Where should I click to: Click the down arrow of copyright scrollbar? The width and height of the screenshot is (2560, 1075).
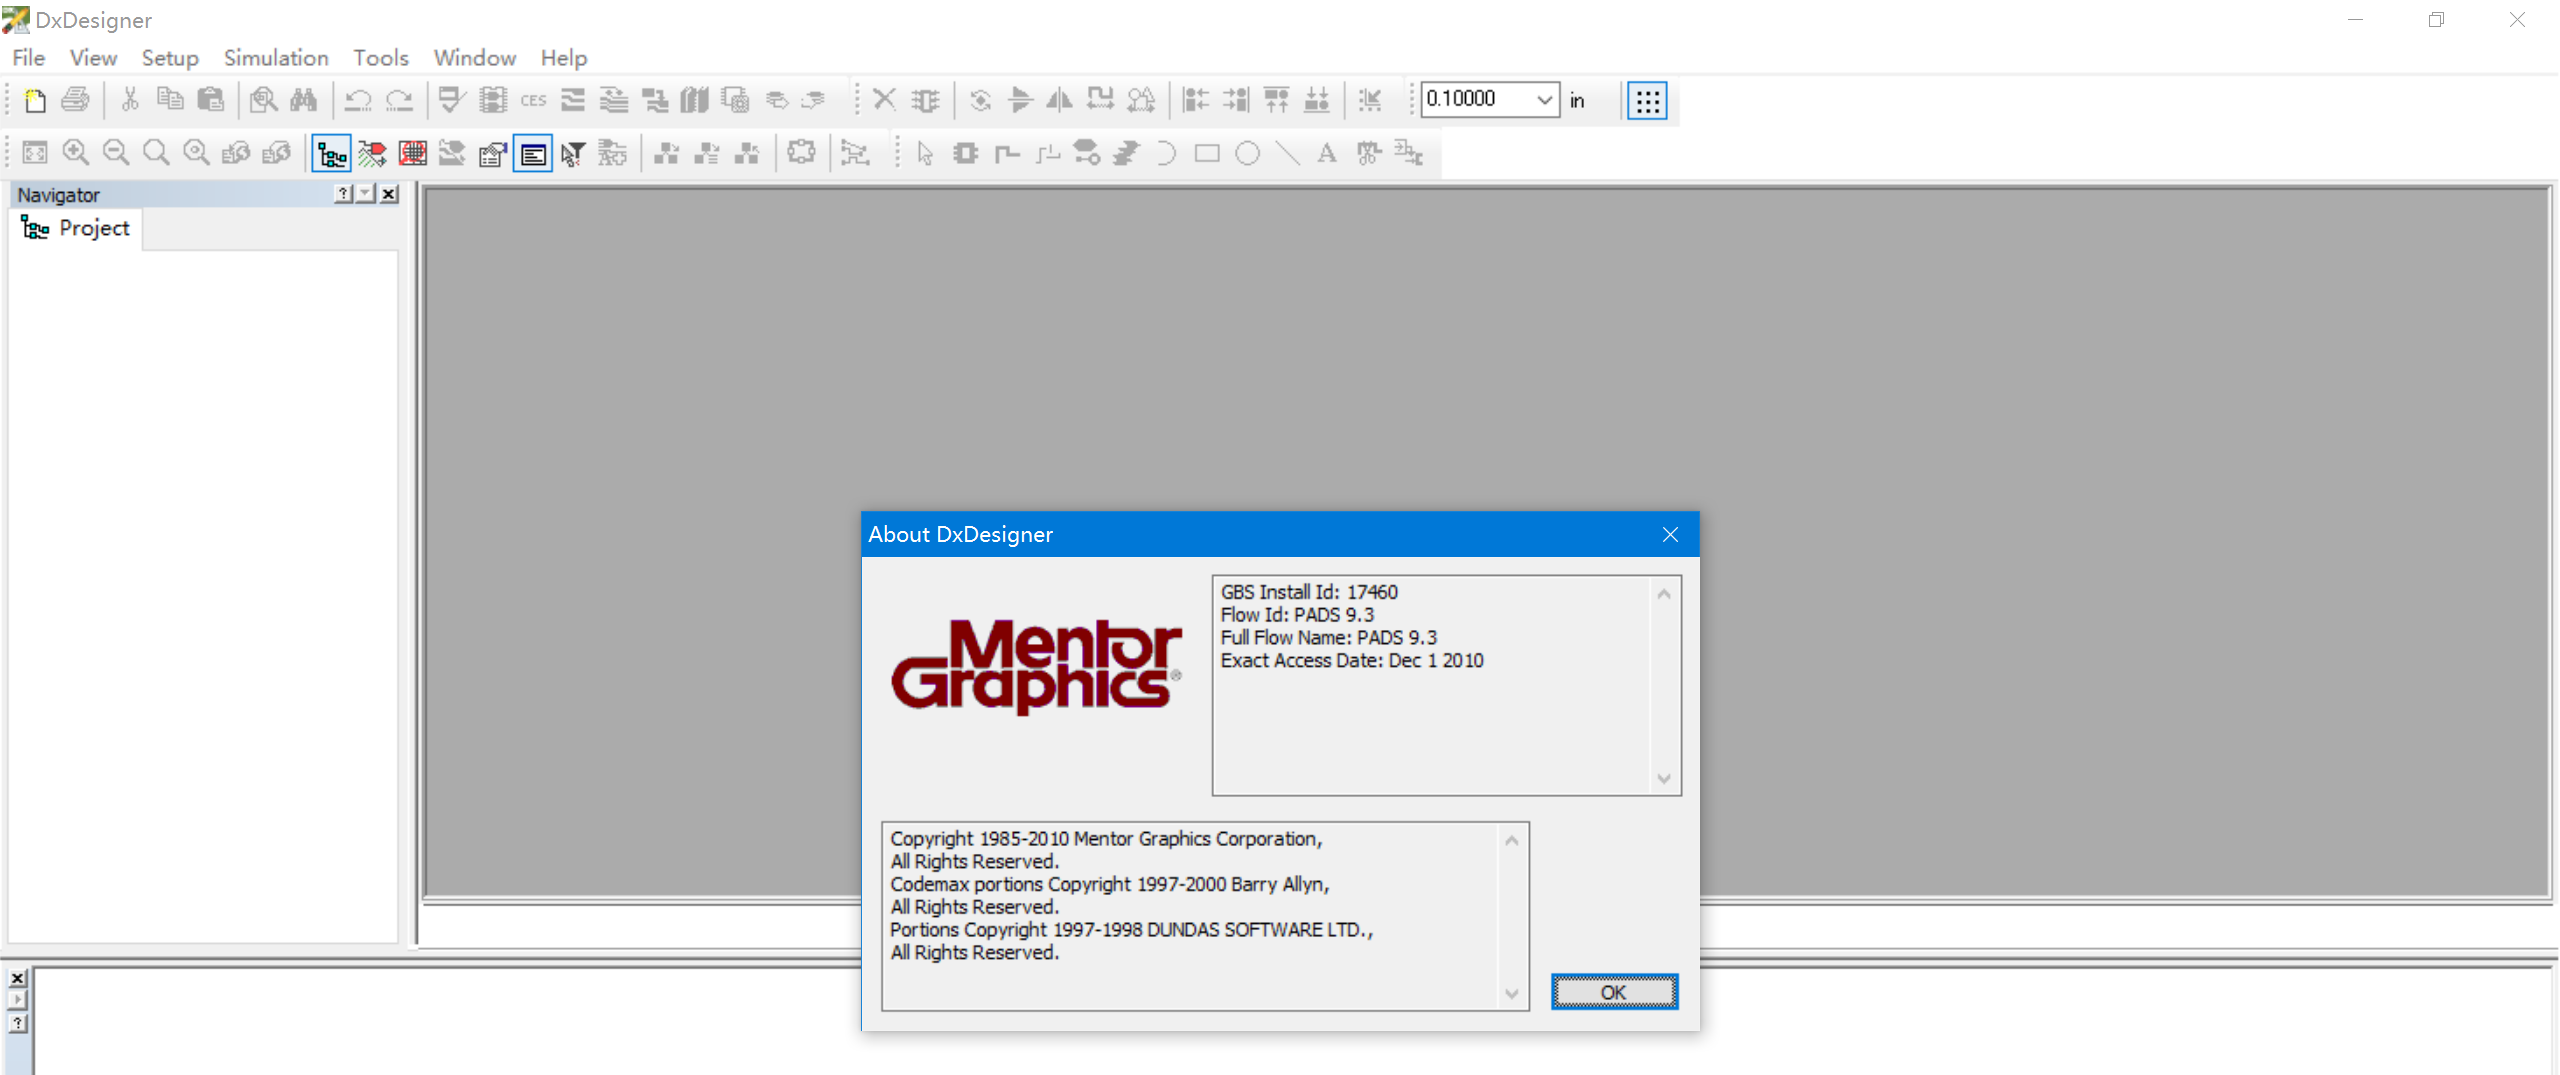(1512, 993)
